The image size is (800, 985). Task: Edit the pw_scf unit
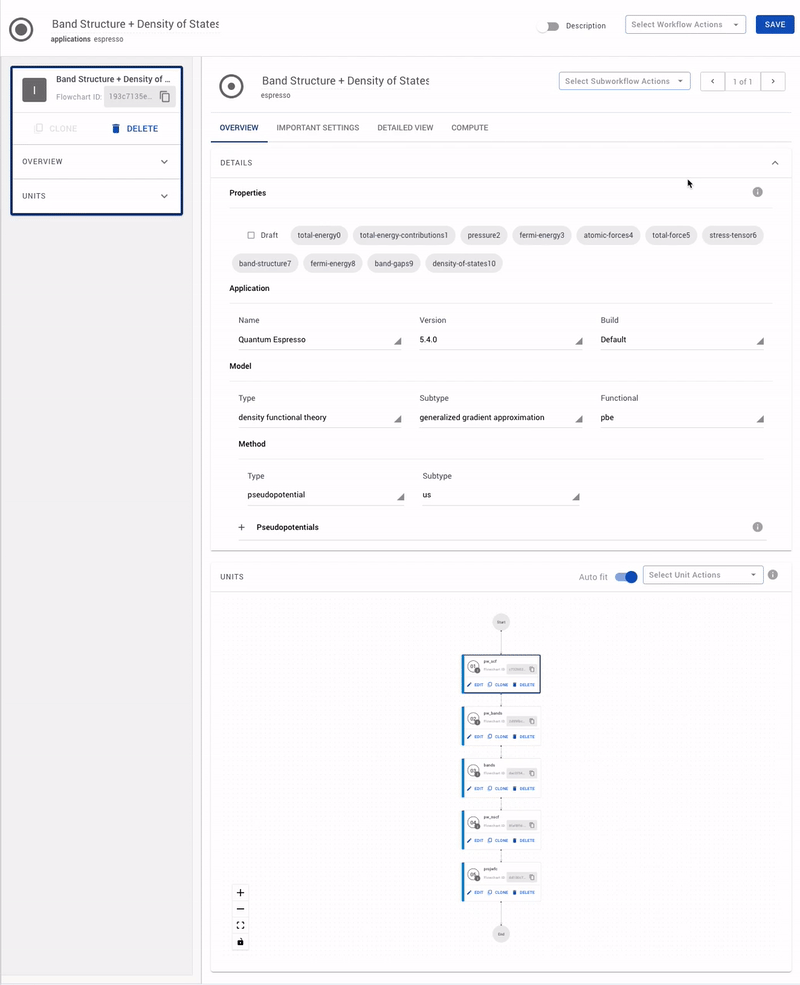475,685
